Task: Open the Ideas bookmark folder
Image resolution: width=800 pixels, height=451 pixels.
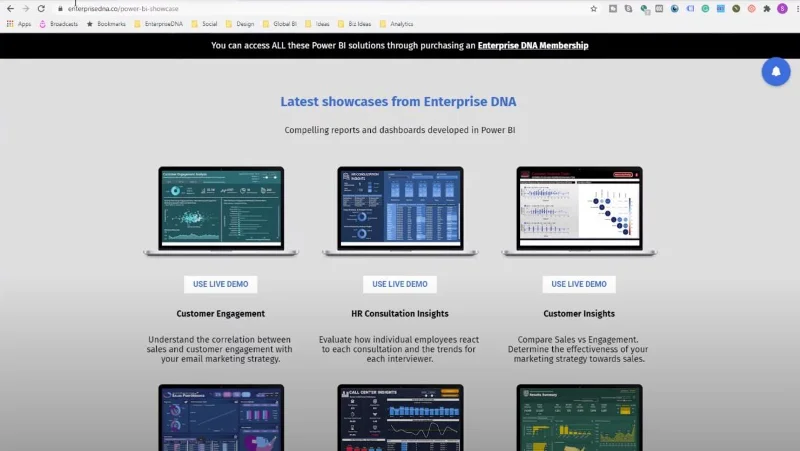Action: [x=317, y=24]
